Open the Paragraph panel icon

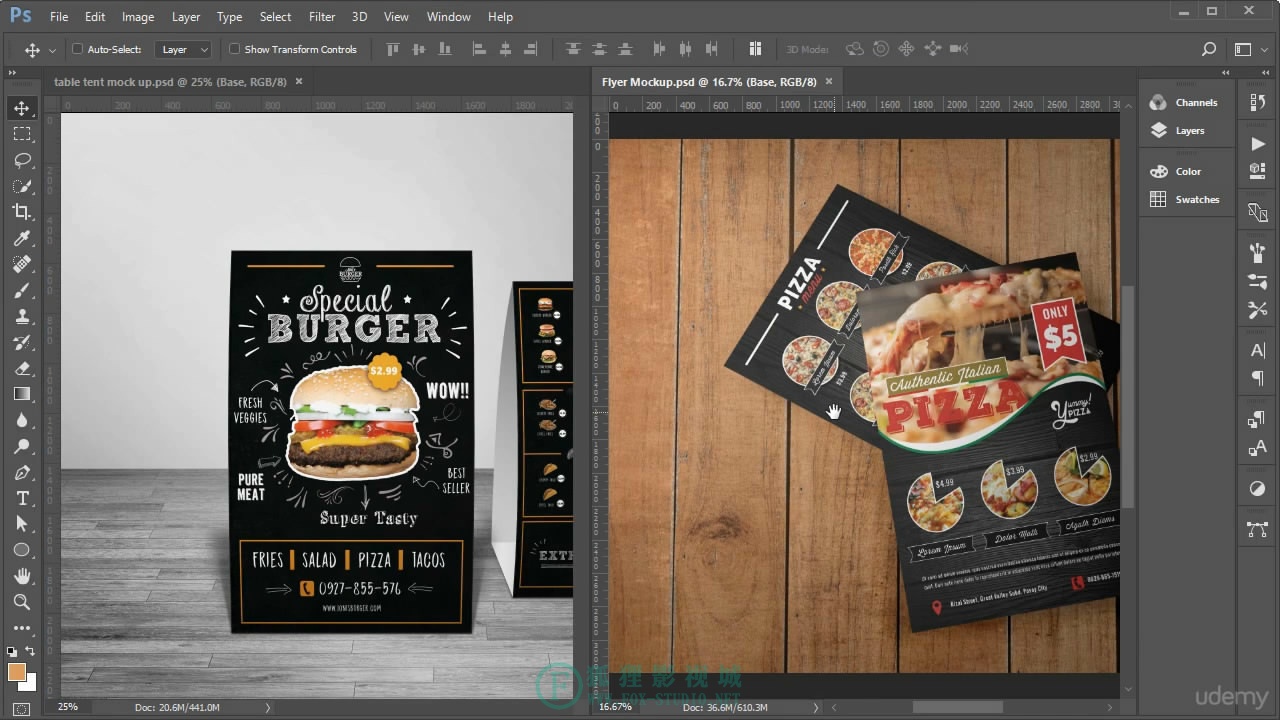(x=1258, y=378)
